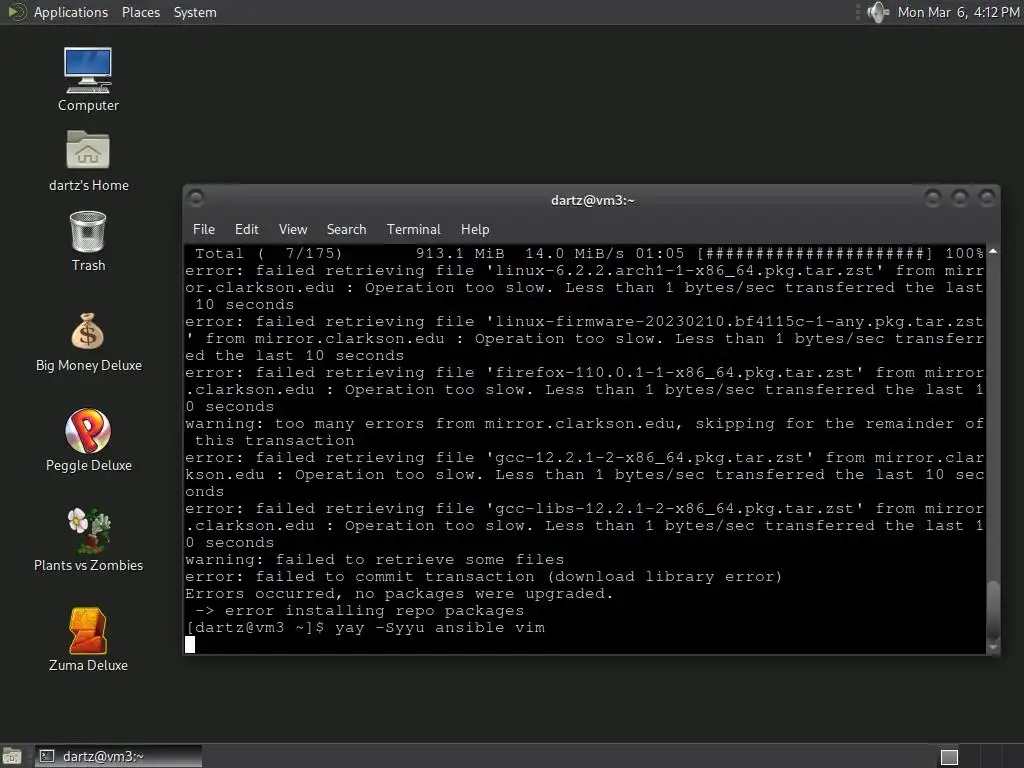Minimize the terminal window
The width and height of the screenshot is (1024, 768).
(x=933, y=197)
